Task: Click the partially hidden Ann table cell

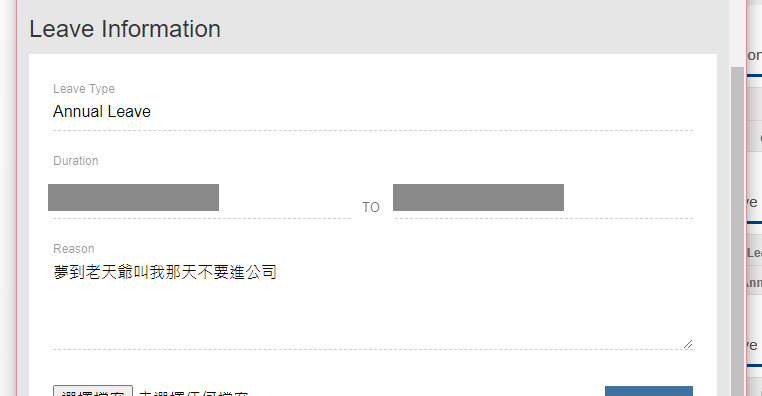Action: click(x=754, y=283)
